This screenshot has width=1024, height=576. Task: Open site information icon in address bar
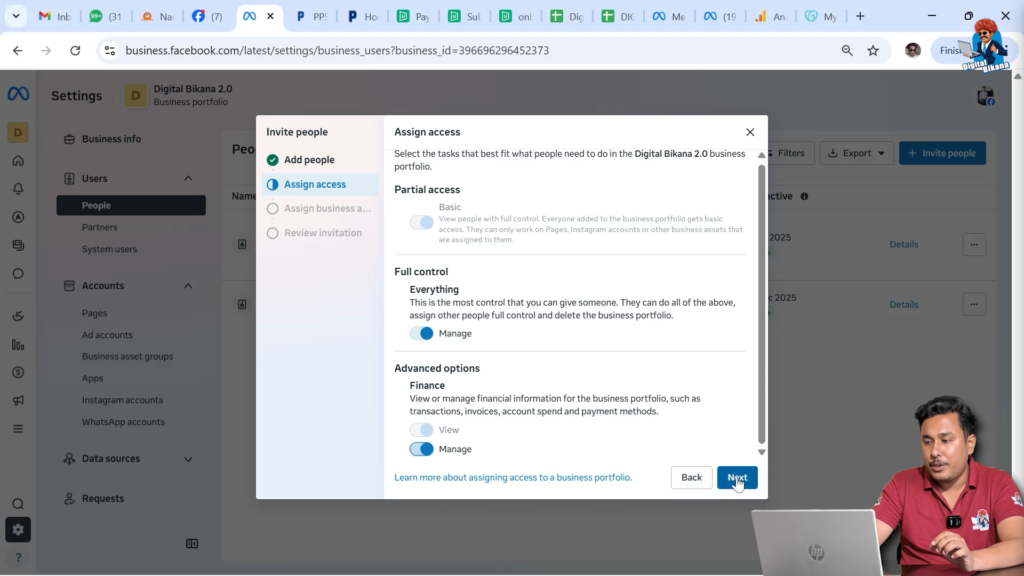click(x=110, y=50)
